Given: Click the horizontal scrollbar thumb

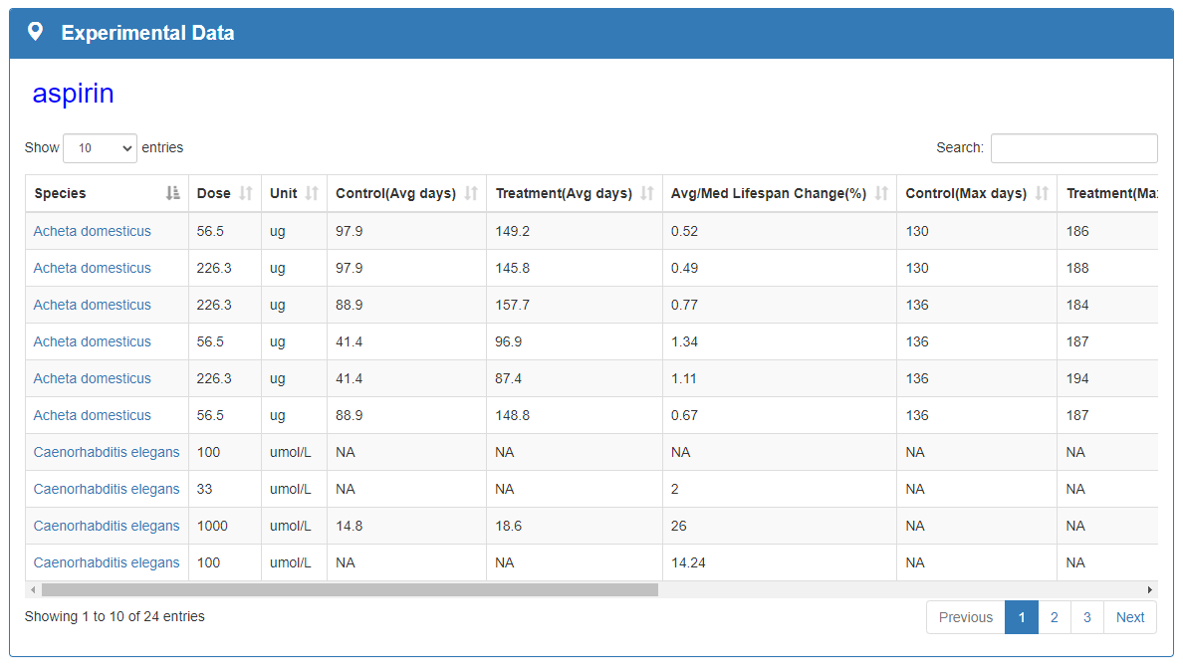Looking at the screenshot, I should click(x=350, y=590).
